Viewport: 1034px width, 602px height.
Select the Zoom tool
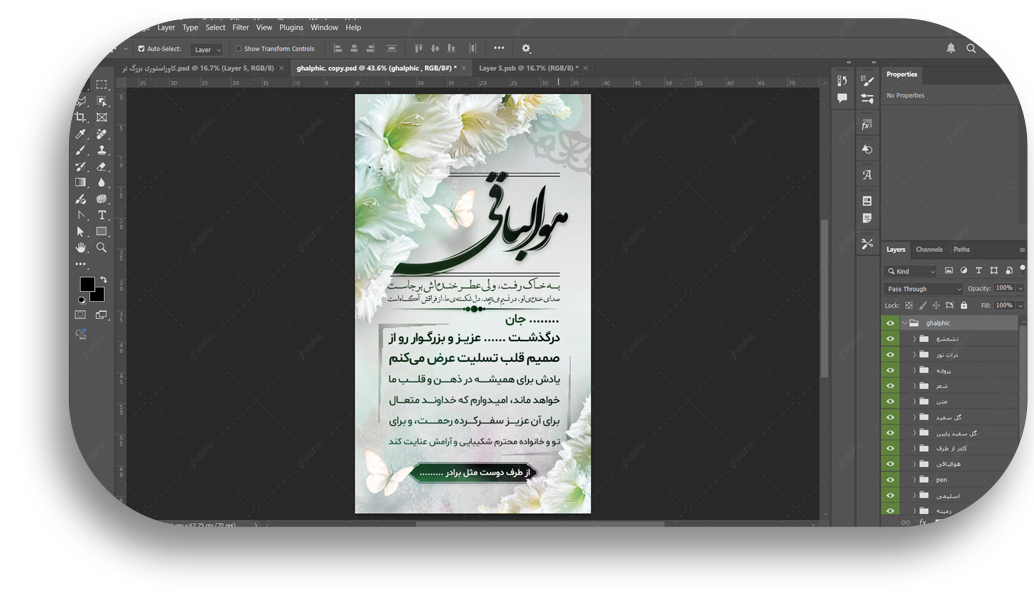point(102,247)
